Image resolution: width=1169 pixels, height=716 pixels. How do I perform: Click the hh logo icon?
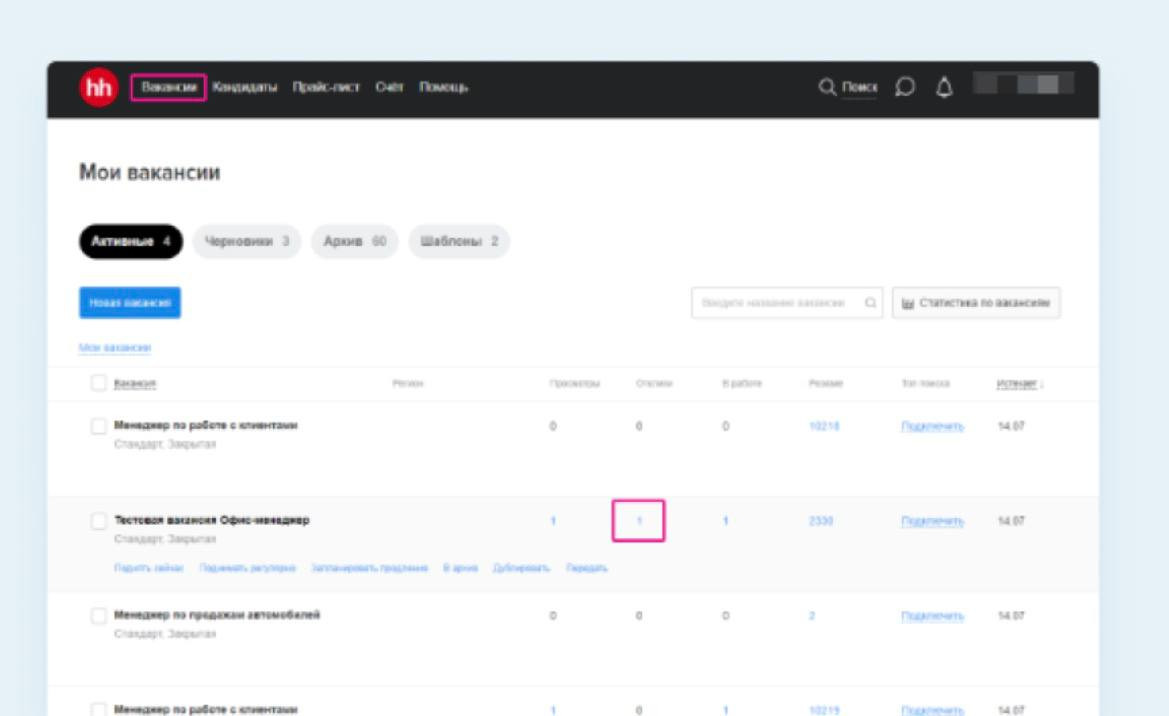tap(98, 88)
